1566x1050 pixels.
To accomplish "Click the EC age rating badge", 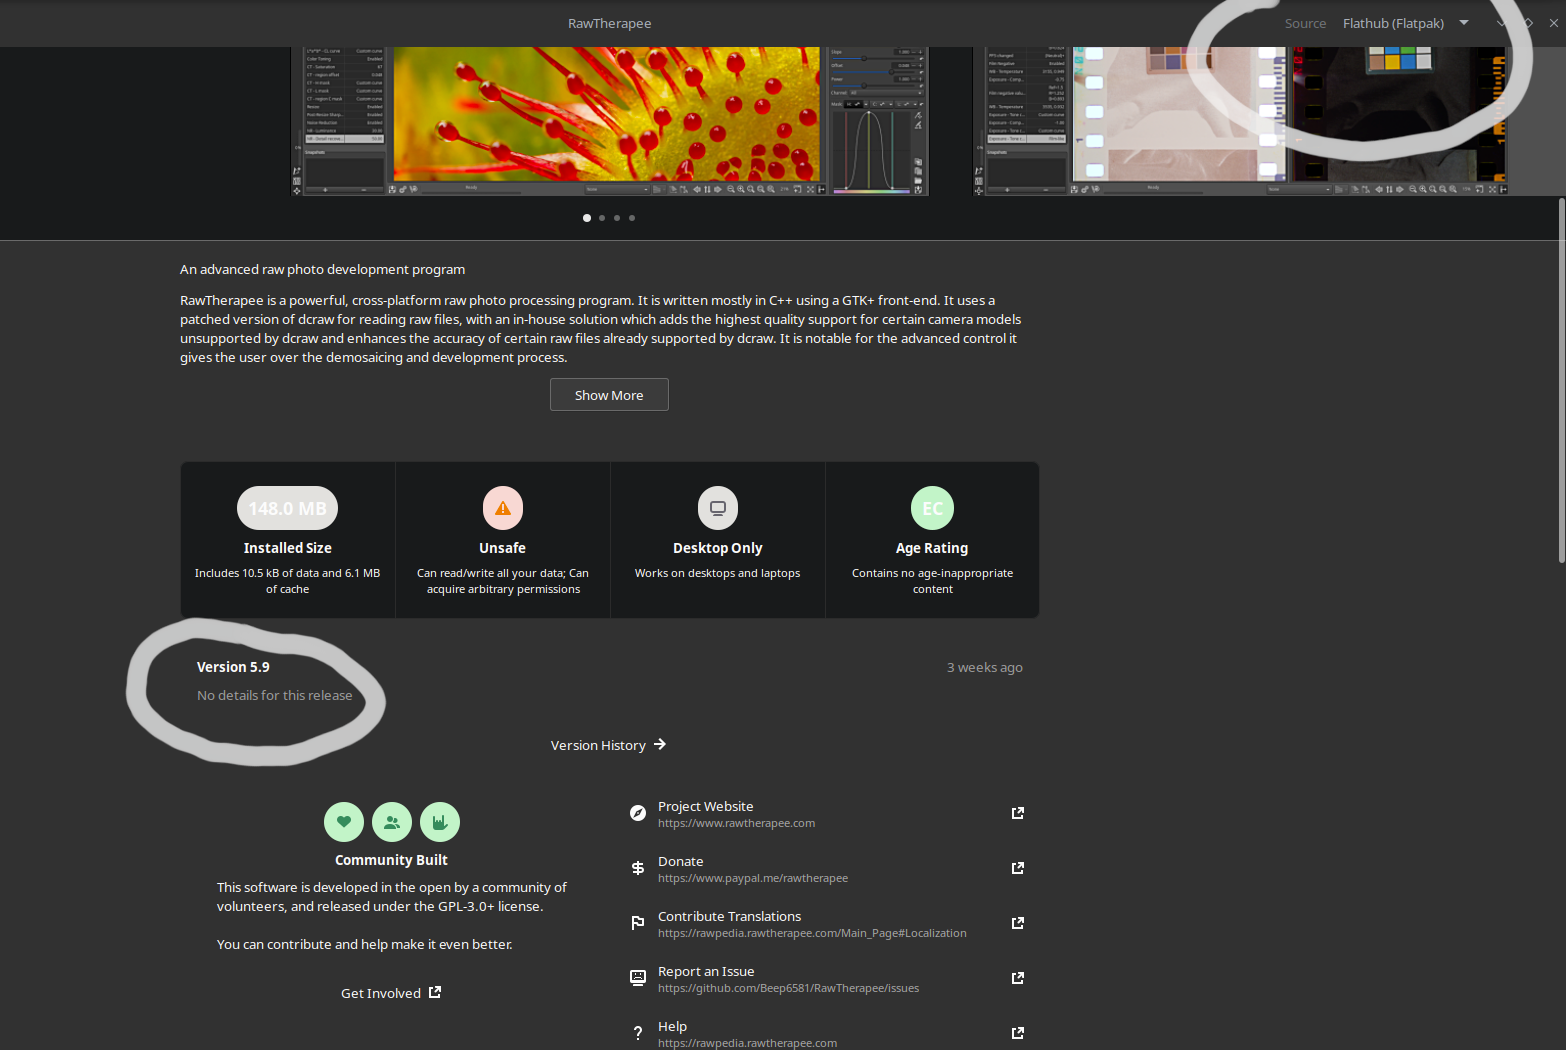I will point(933,508).
